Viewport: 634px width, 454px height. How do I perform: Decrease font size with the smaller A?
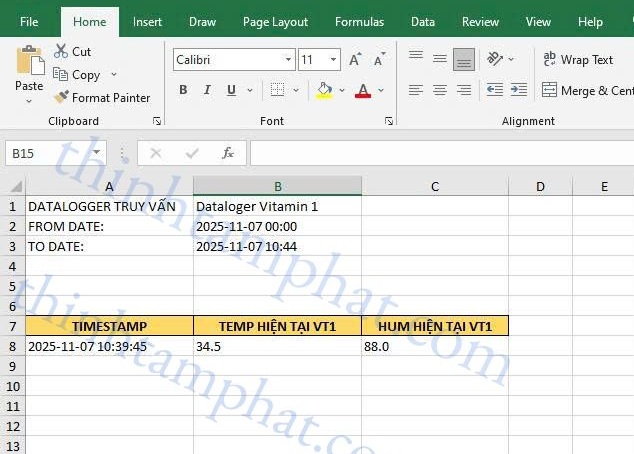click(x=379, y=60)
